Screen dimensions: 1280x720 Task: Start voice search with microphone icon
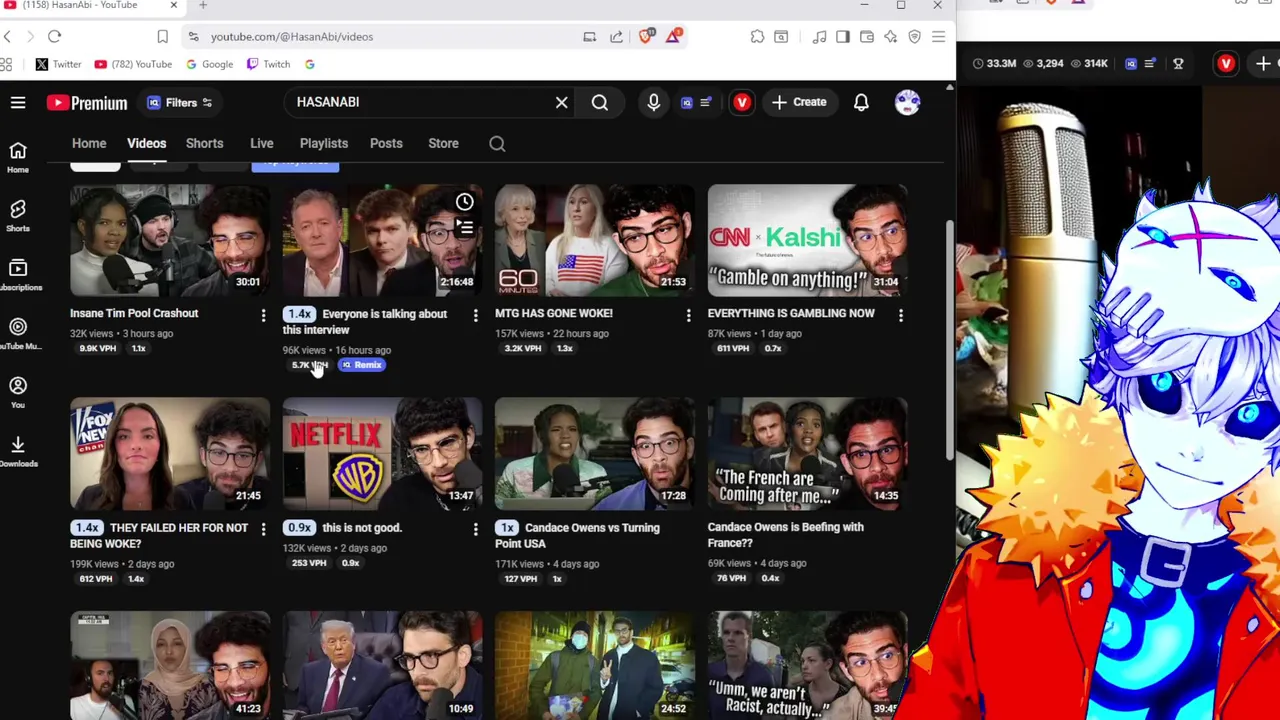click(x=653, y=102)
